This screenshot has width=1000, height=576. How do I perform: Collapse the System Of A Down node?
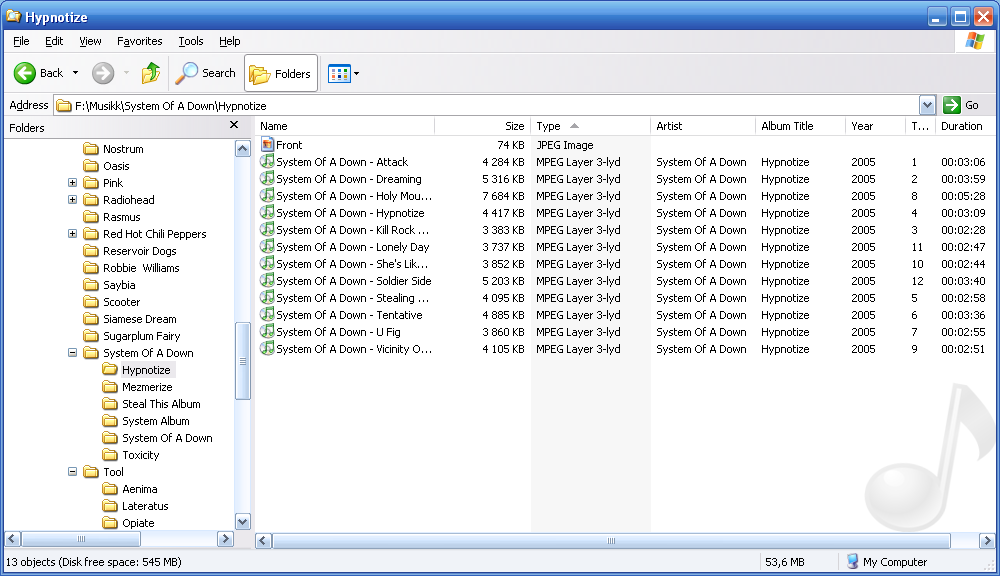(x=72, y=353)
